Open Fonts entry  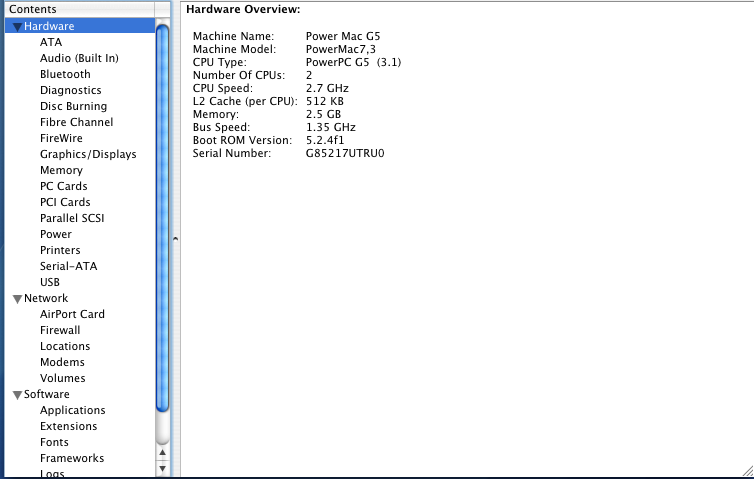point(54,442)
